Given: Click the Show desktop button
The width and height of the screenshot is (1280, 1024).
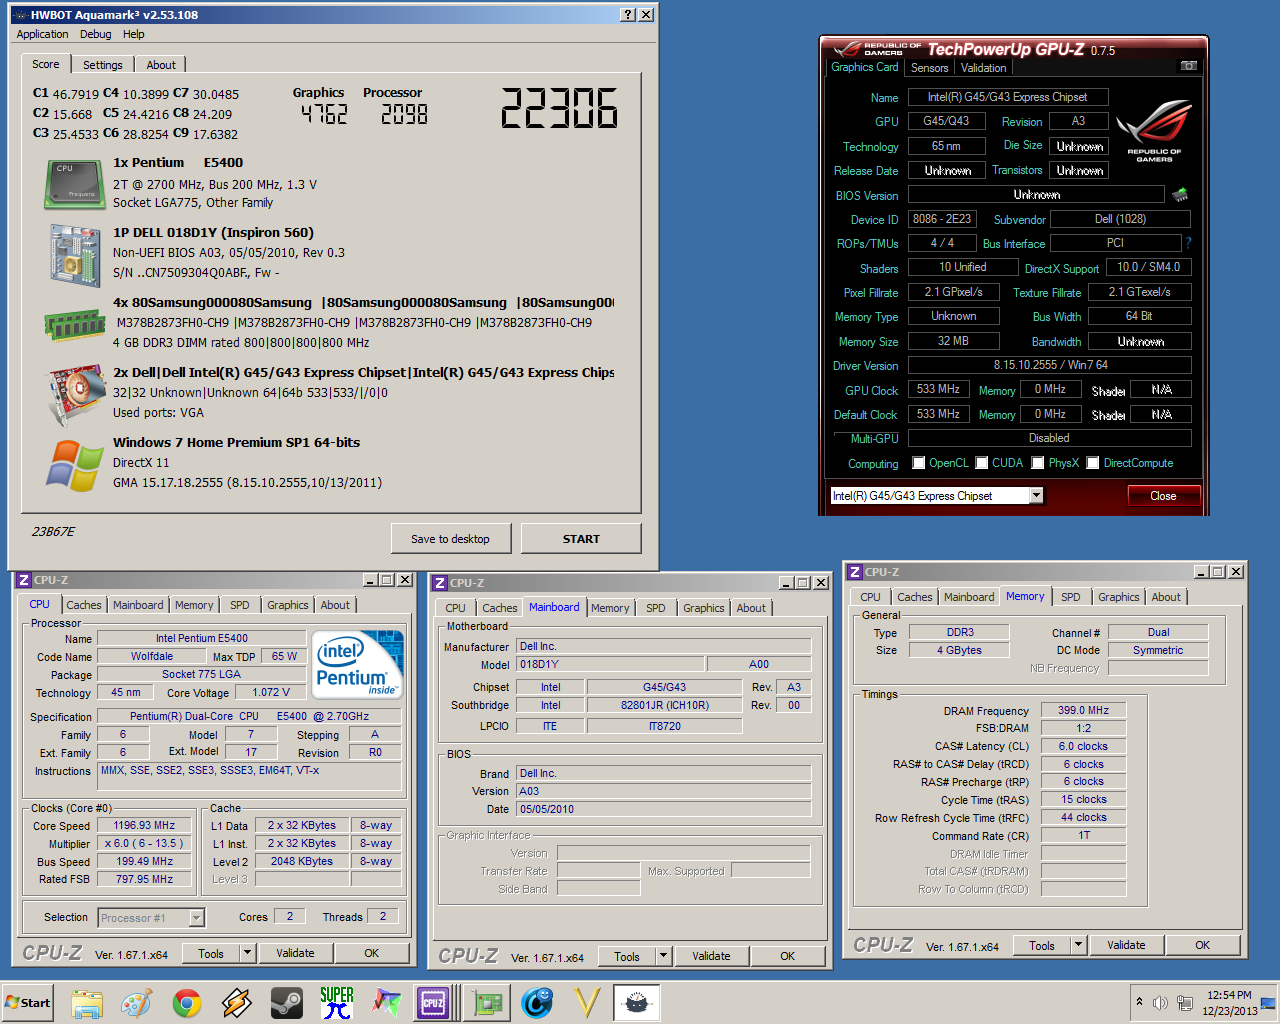Looking at the screenshot, I should pyautogui.click(x=1269, y=1003).
